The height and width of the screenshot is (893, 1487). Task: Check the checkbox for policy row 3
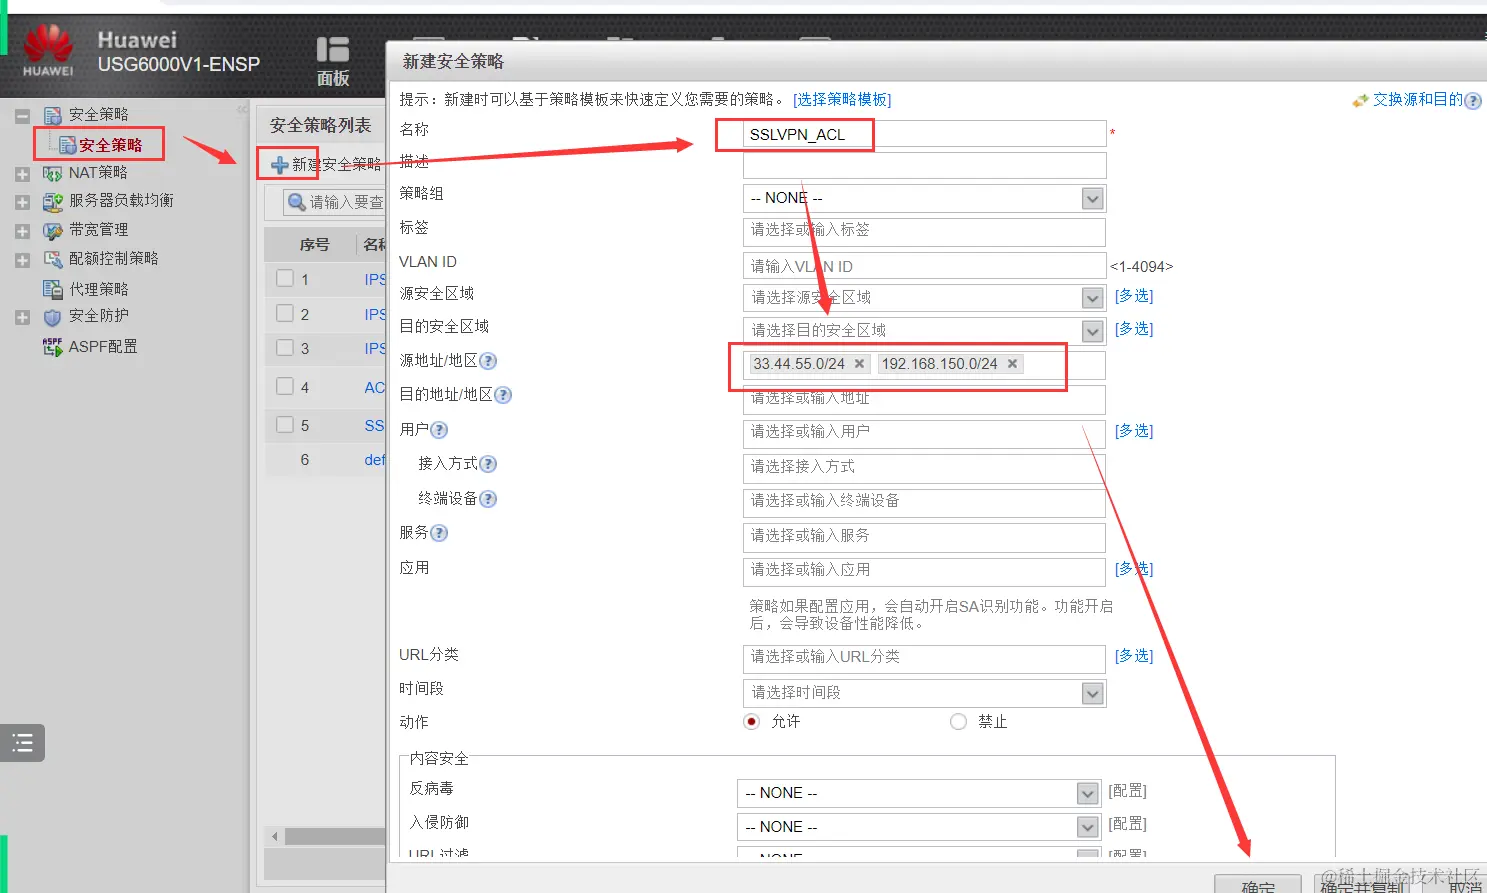point(285,347)
